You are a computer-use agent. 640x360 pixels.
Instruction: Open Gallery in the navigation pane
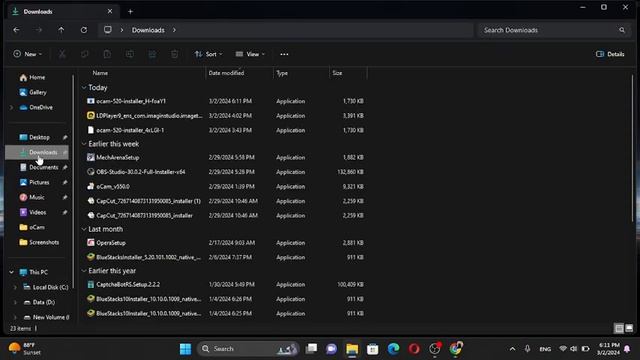[33, 92]
